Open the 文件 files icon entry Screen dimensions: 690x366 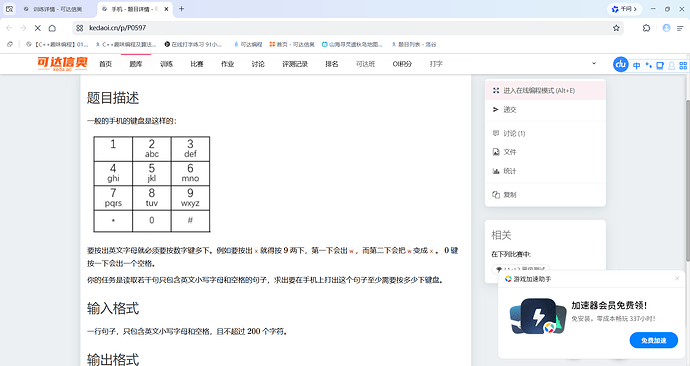click(x=496, y=152)
